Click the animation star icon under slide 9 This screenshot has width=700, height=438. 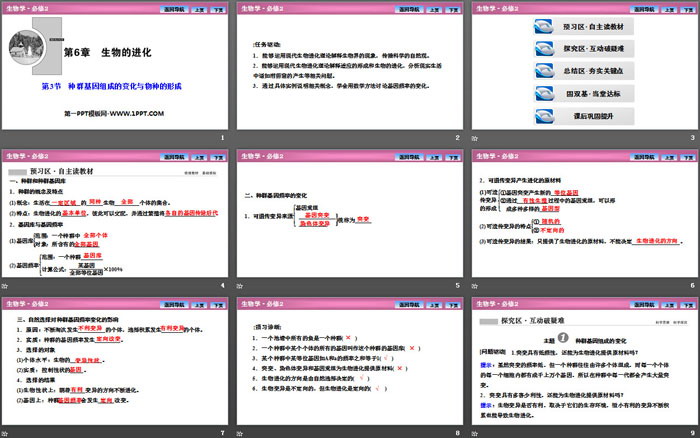click(x=475, y=433)
